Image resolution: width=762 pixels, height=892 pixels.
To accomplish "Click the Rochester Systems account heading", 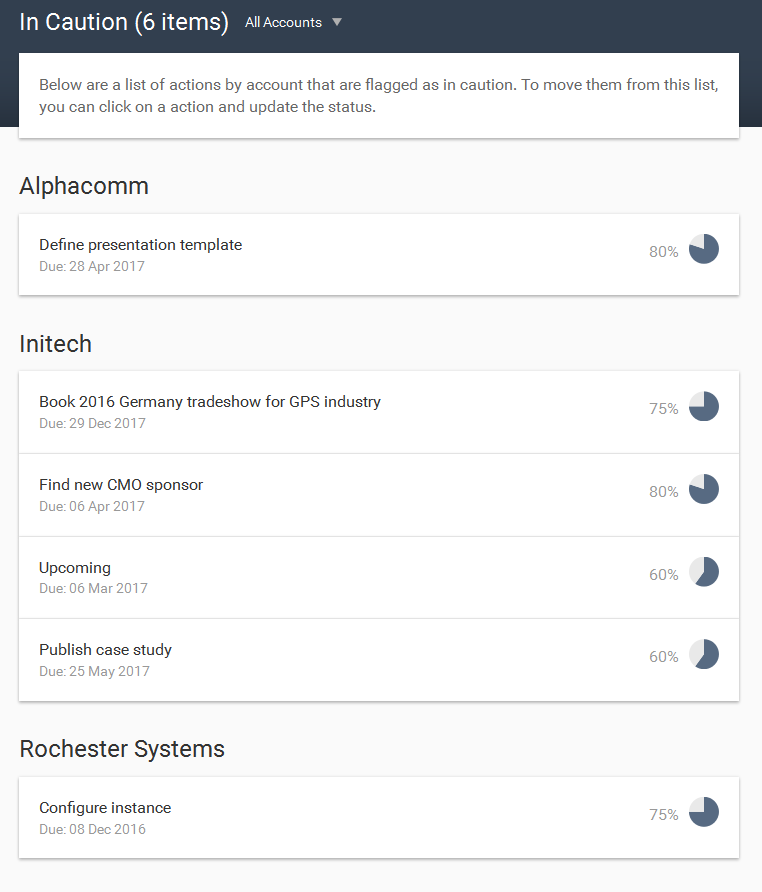I will tap(122, 749).
